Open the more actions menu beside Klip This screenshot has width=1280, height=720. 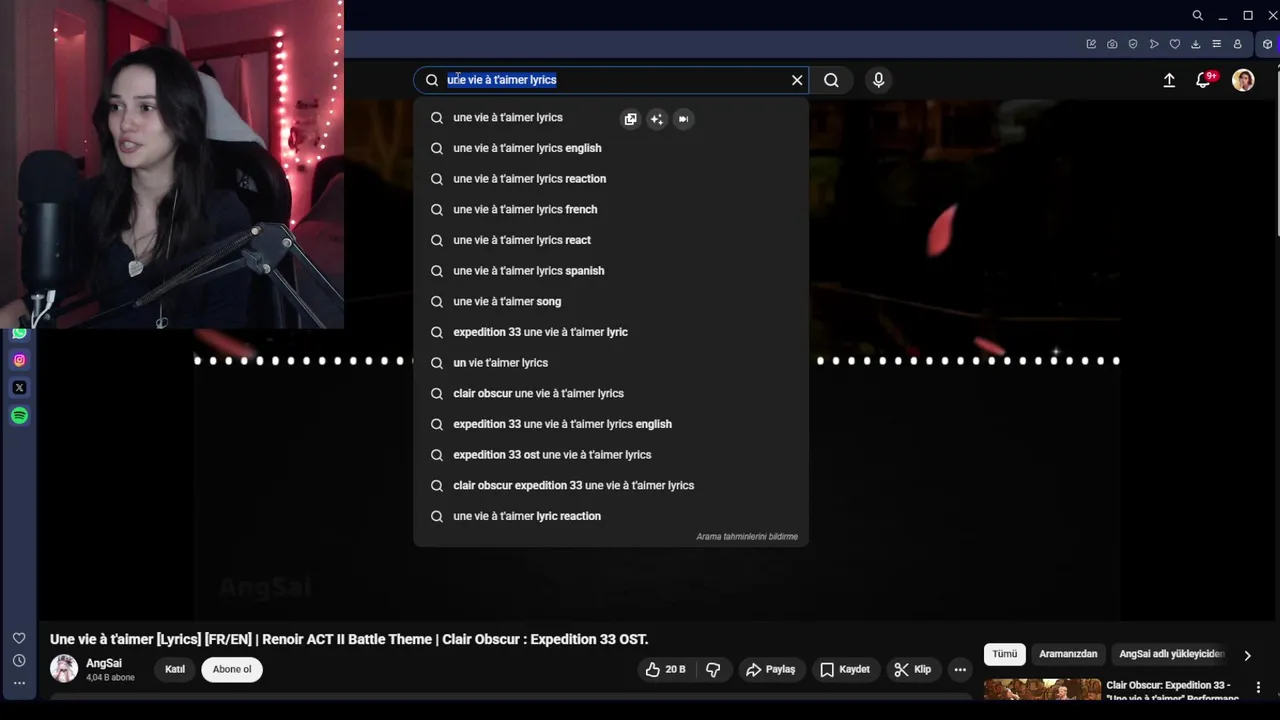(x=960, y=669)
